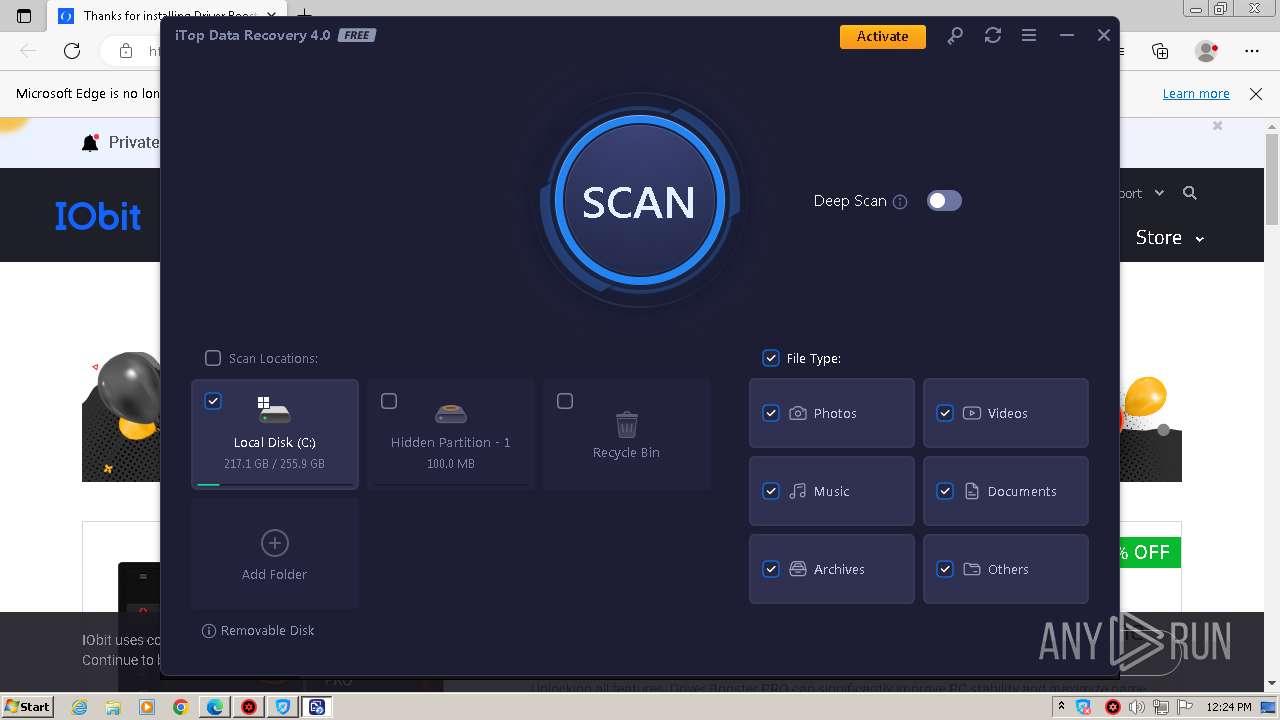Click the 100.0 MB partition size text
Screen dimensions: 1280x720
coord(451,464)
